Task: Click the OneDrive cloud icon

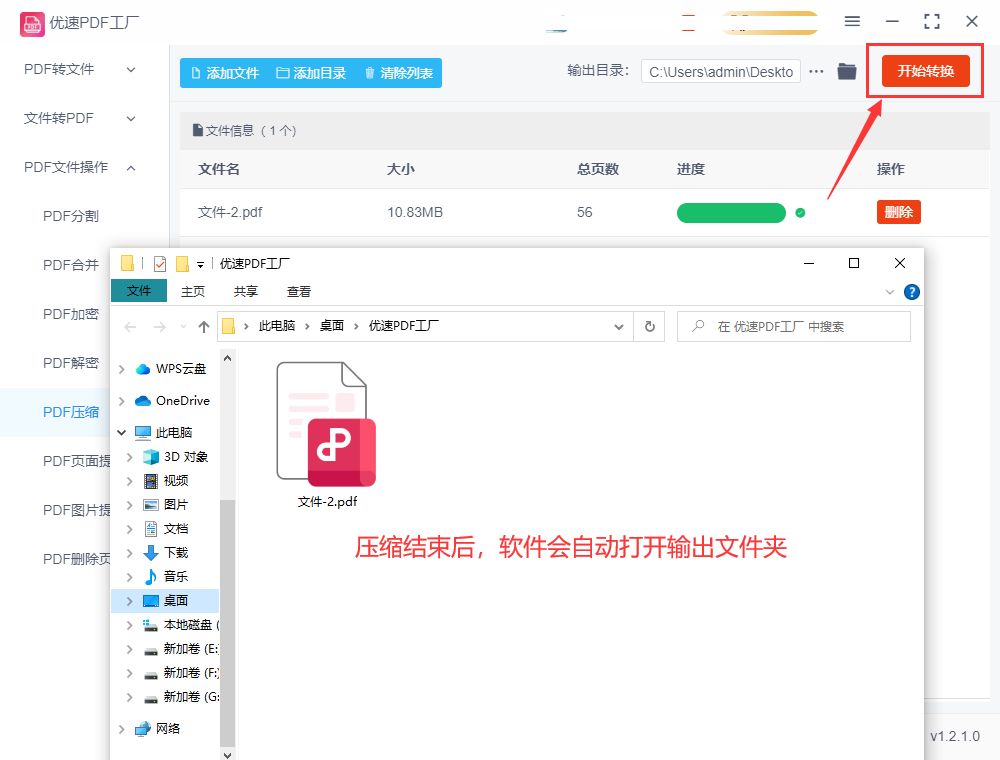Action: [143, 400]
